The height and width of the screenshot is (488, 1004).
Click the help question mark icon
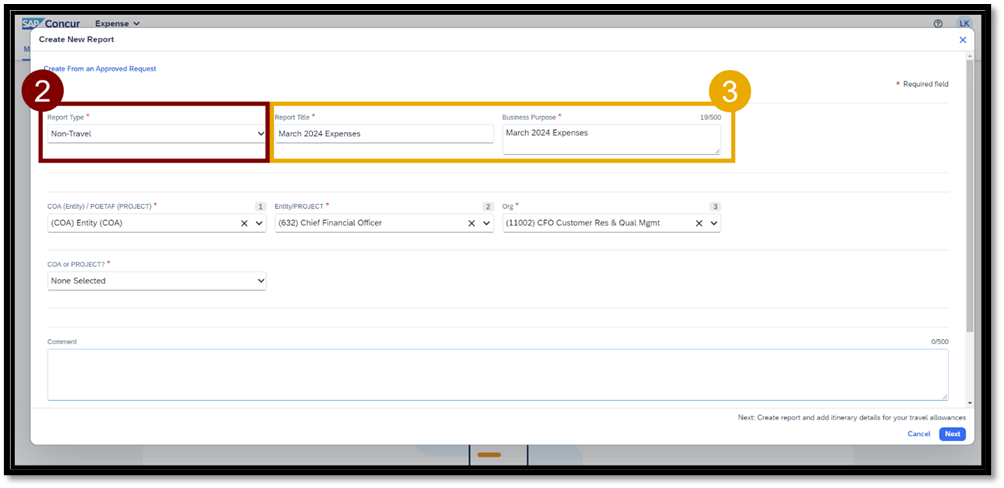coord(938,23)
